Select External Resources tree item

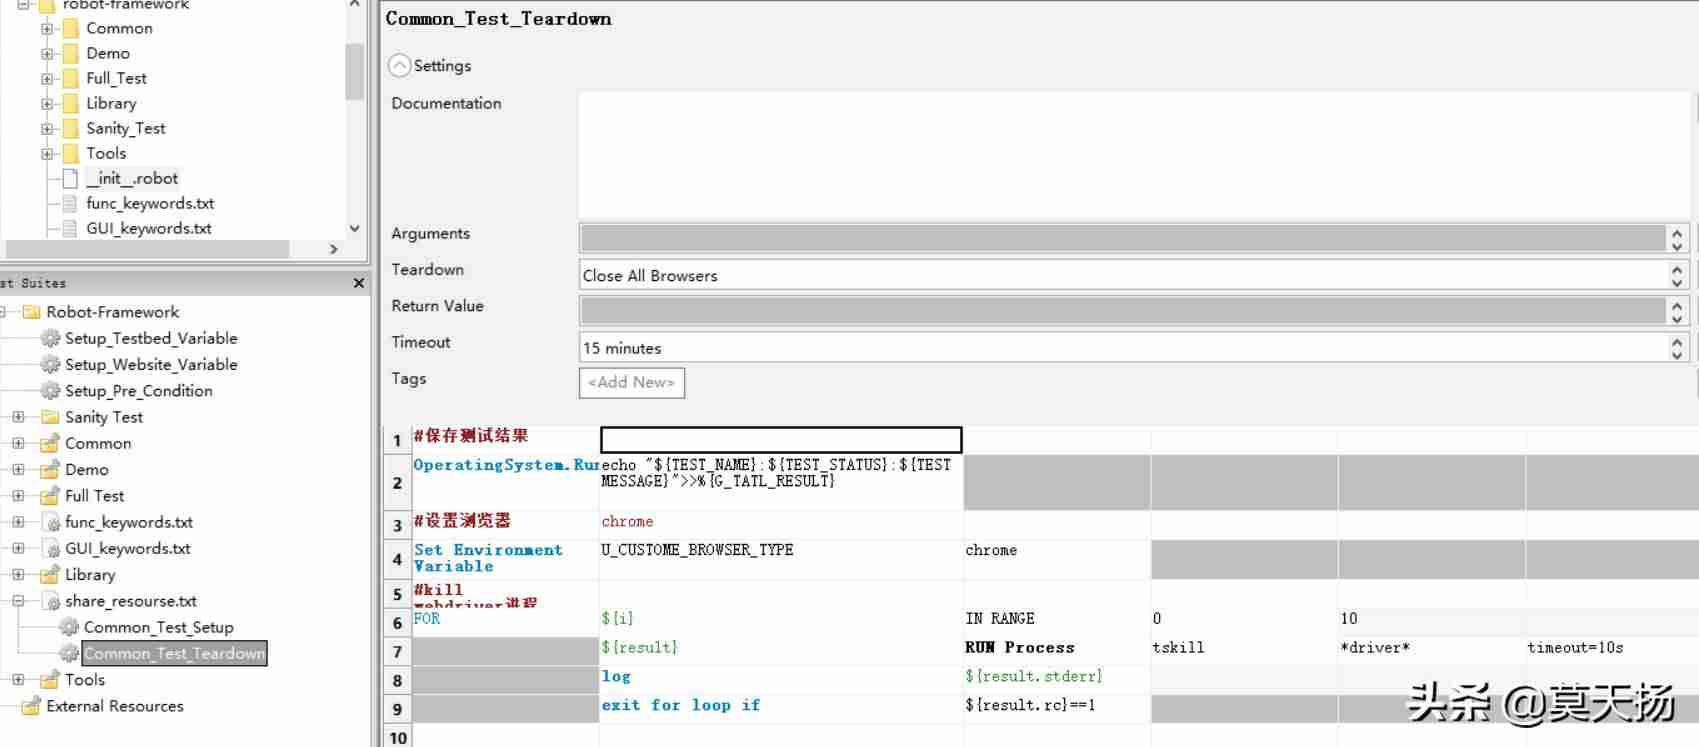click(115, 705)
